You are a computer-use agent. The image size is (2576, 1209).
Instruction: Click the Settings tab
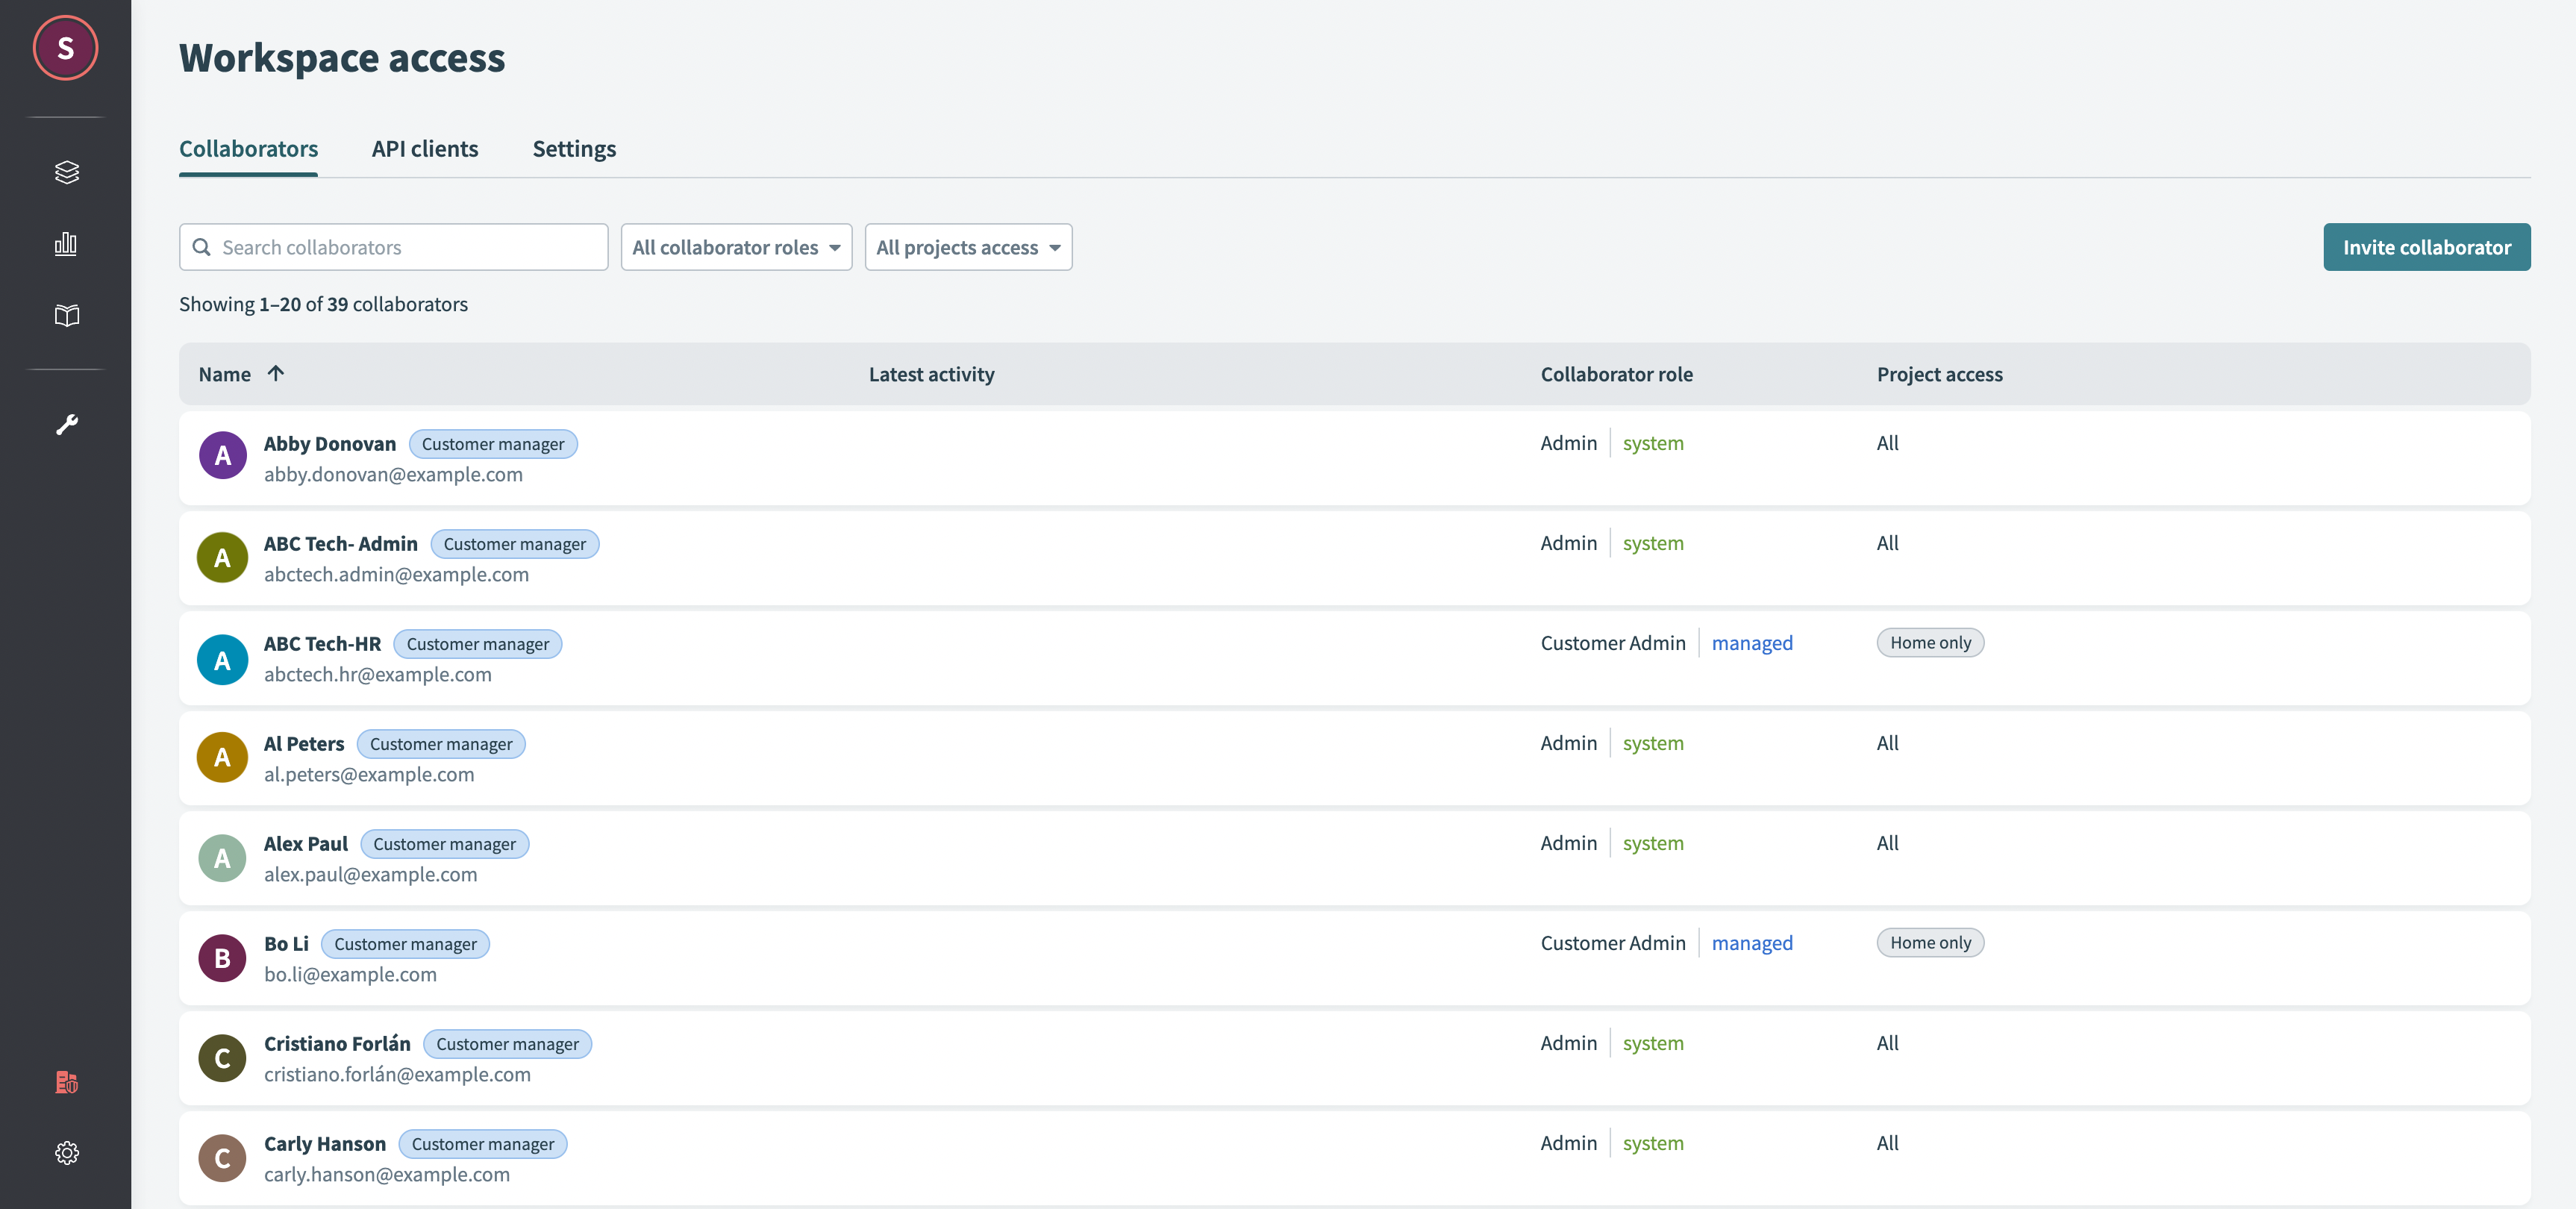(x=573, y=148)
